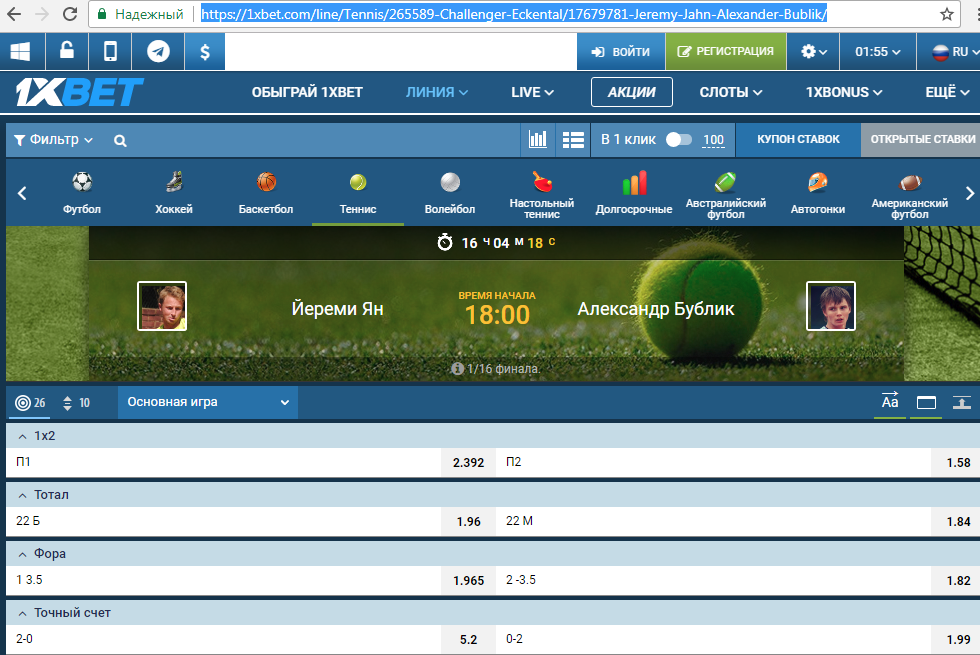This screenshot has height=655, width=980.
Task: Go to 1XBET logo homepage
Action: [79, 92]
